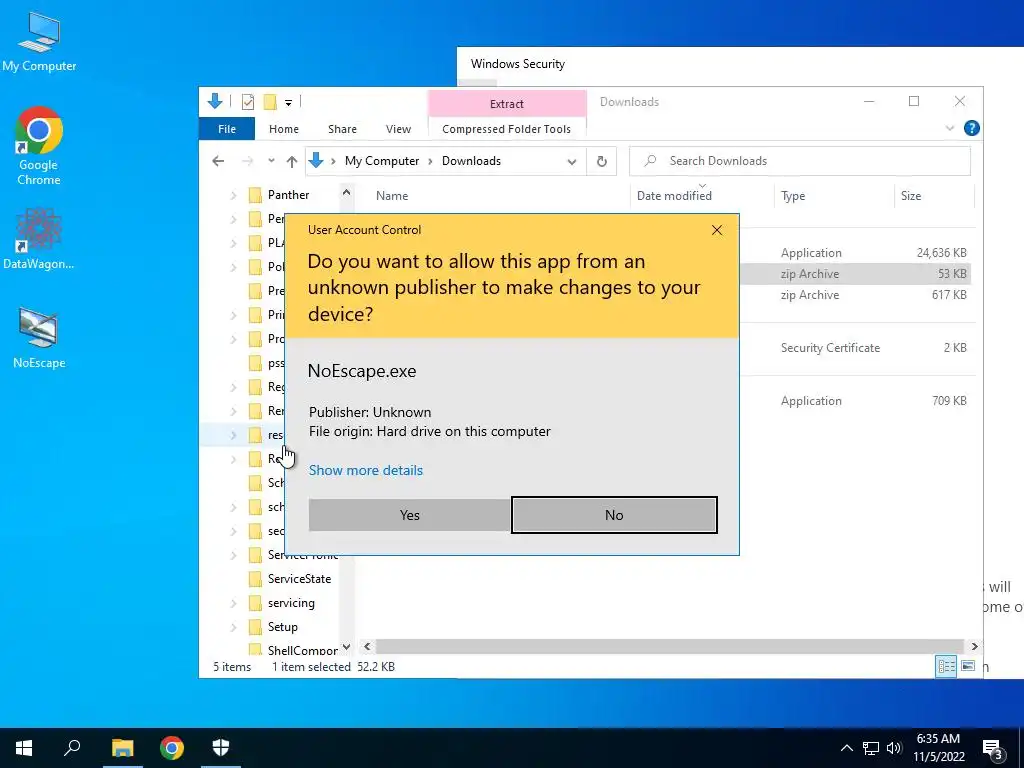This screenshot has height=768, width=1024.
Task: Sort by the Size column header
Action: click(x=910, y=196)
